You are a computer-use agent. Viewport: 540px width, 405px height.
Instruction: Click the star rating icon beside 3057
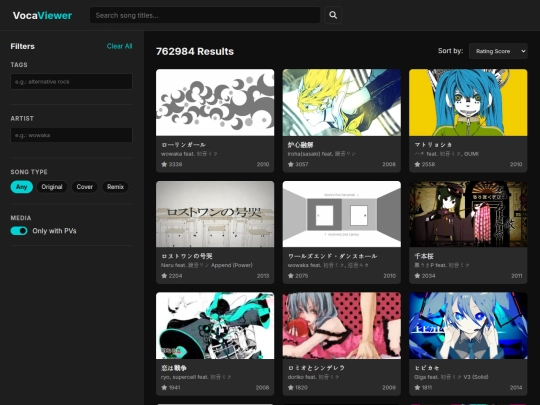point(291,164)
